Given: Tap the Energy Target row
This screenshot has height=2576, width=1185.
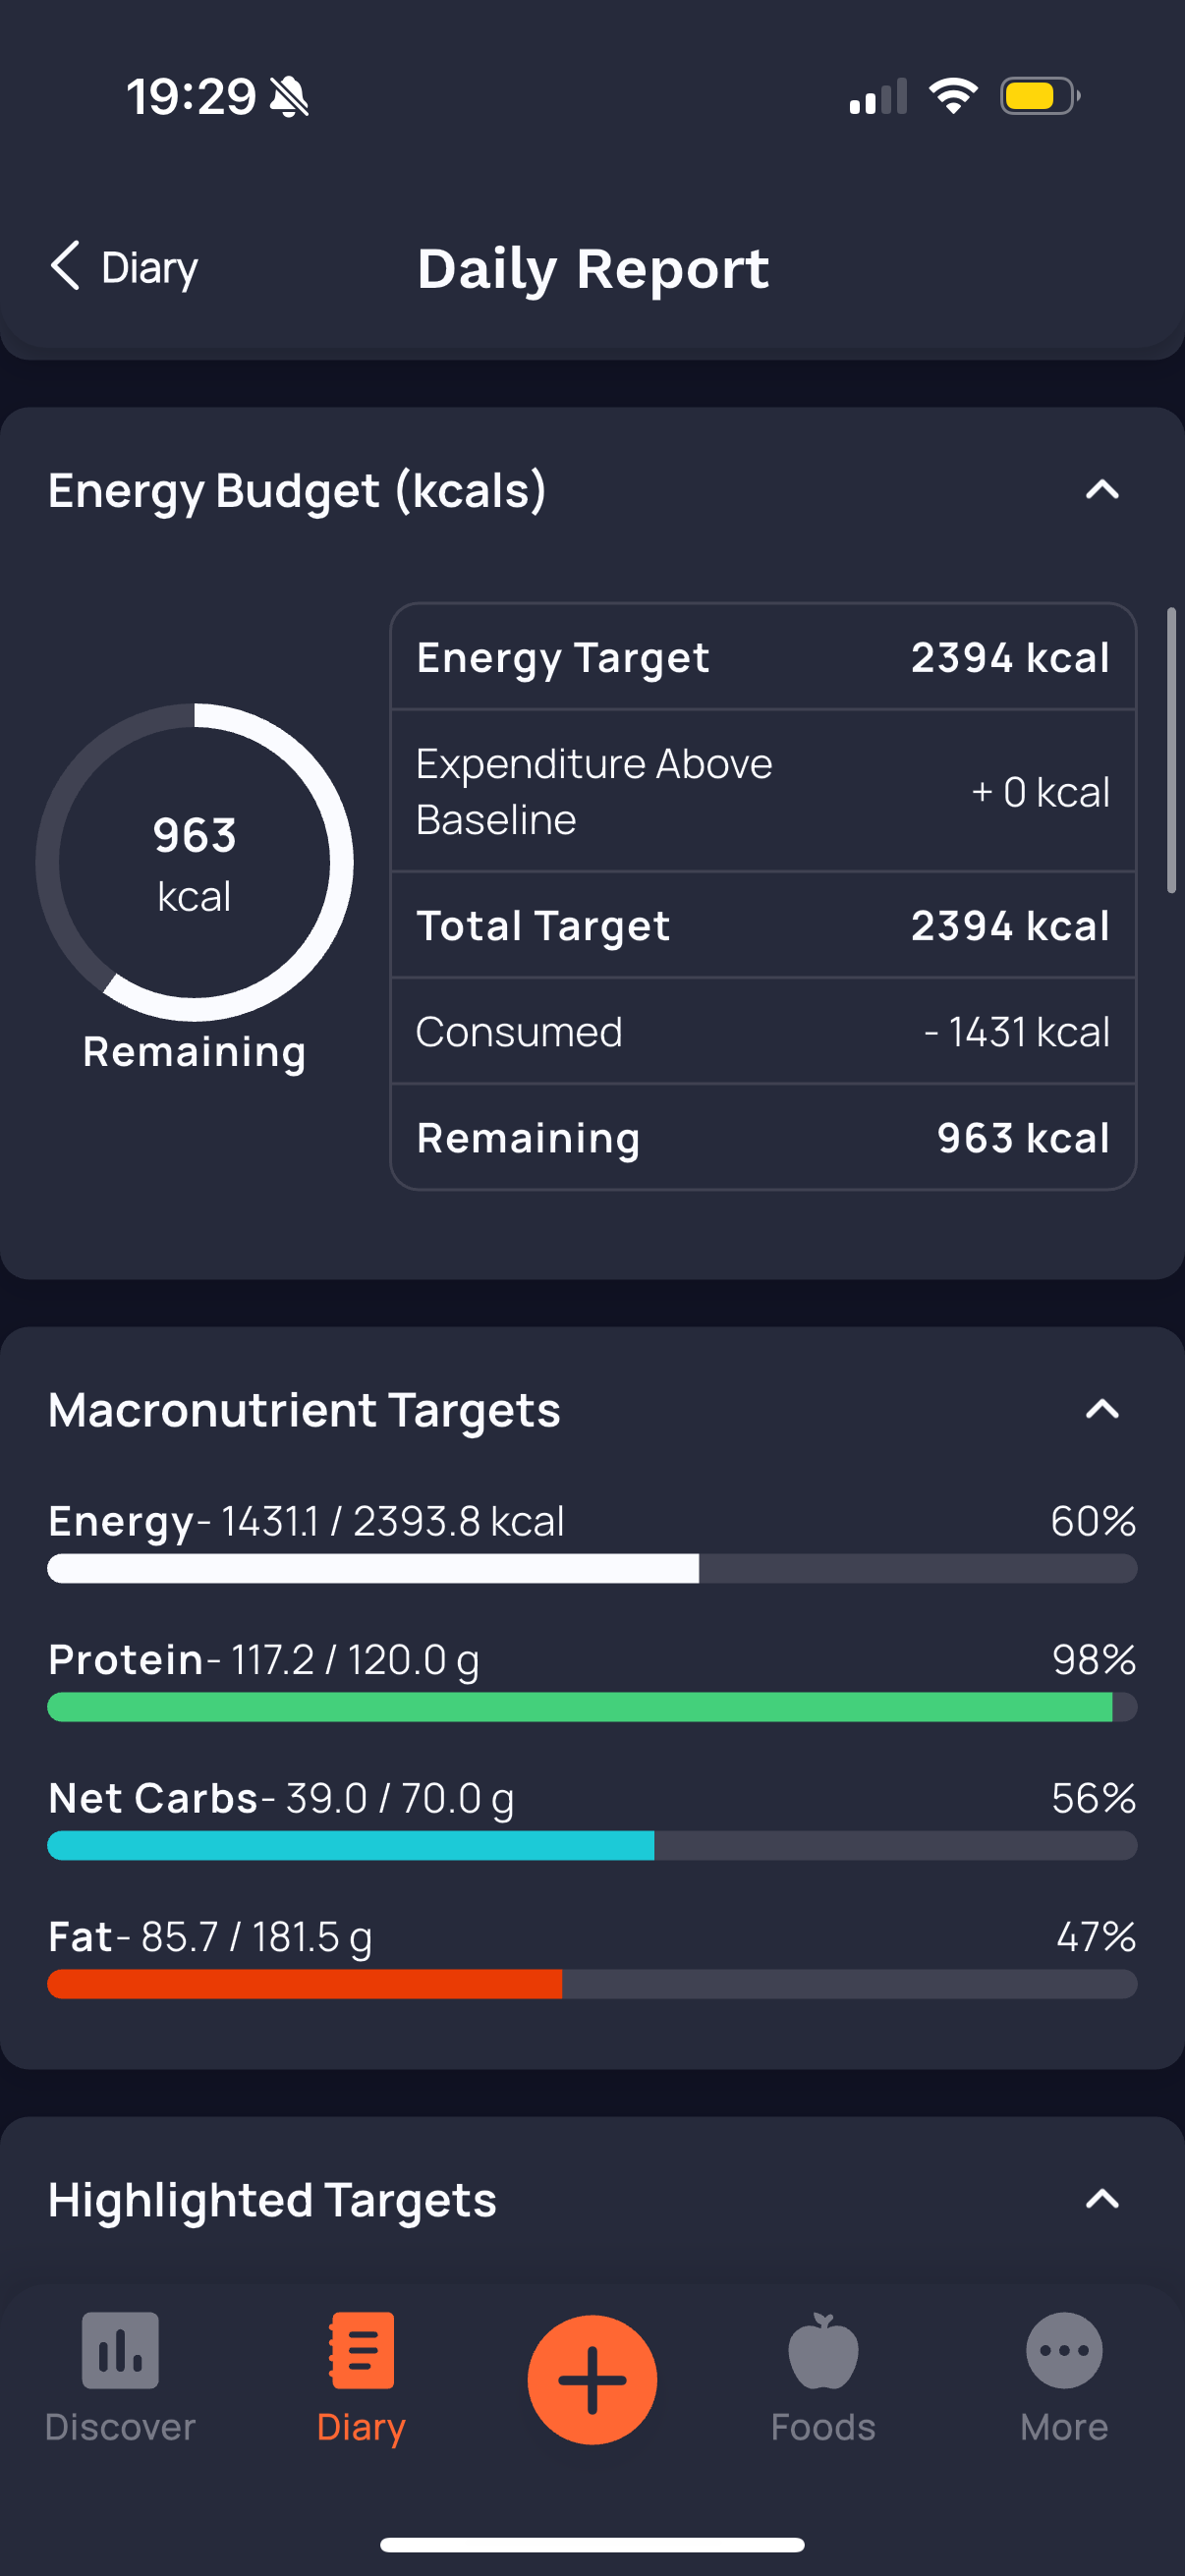Looking at the screenshot, I should click(x=762, y=657).
